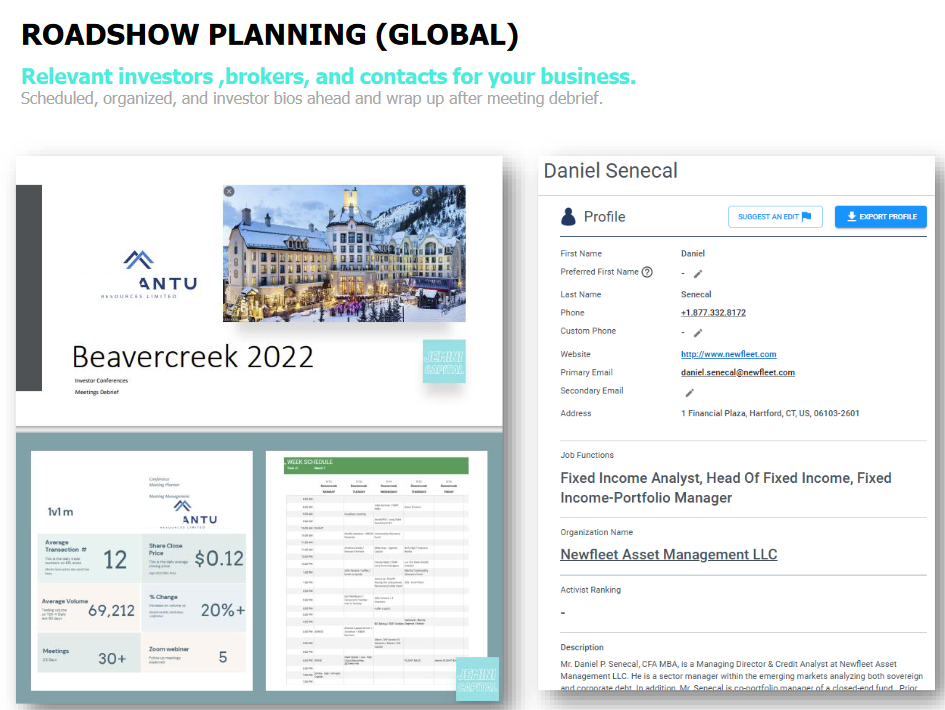The image size is (945, 710).
Task: Close the hotel photo with the X icon
Action: (x=229, y=191)
